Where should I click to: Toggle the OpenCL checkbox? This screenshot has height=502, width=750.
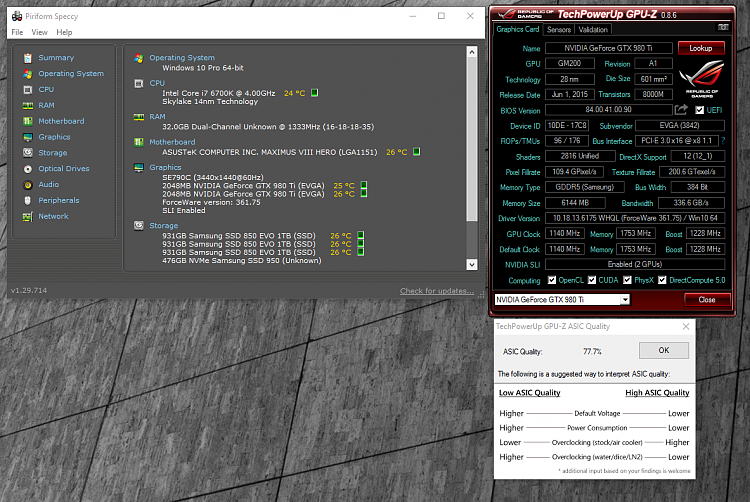tap(552, 280)
